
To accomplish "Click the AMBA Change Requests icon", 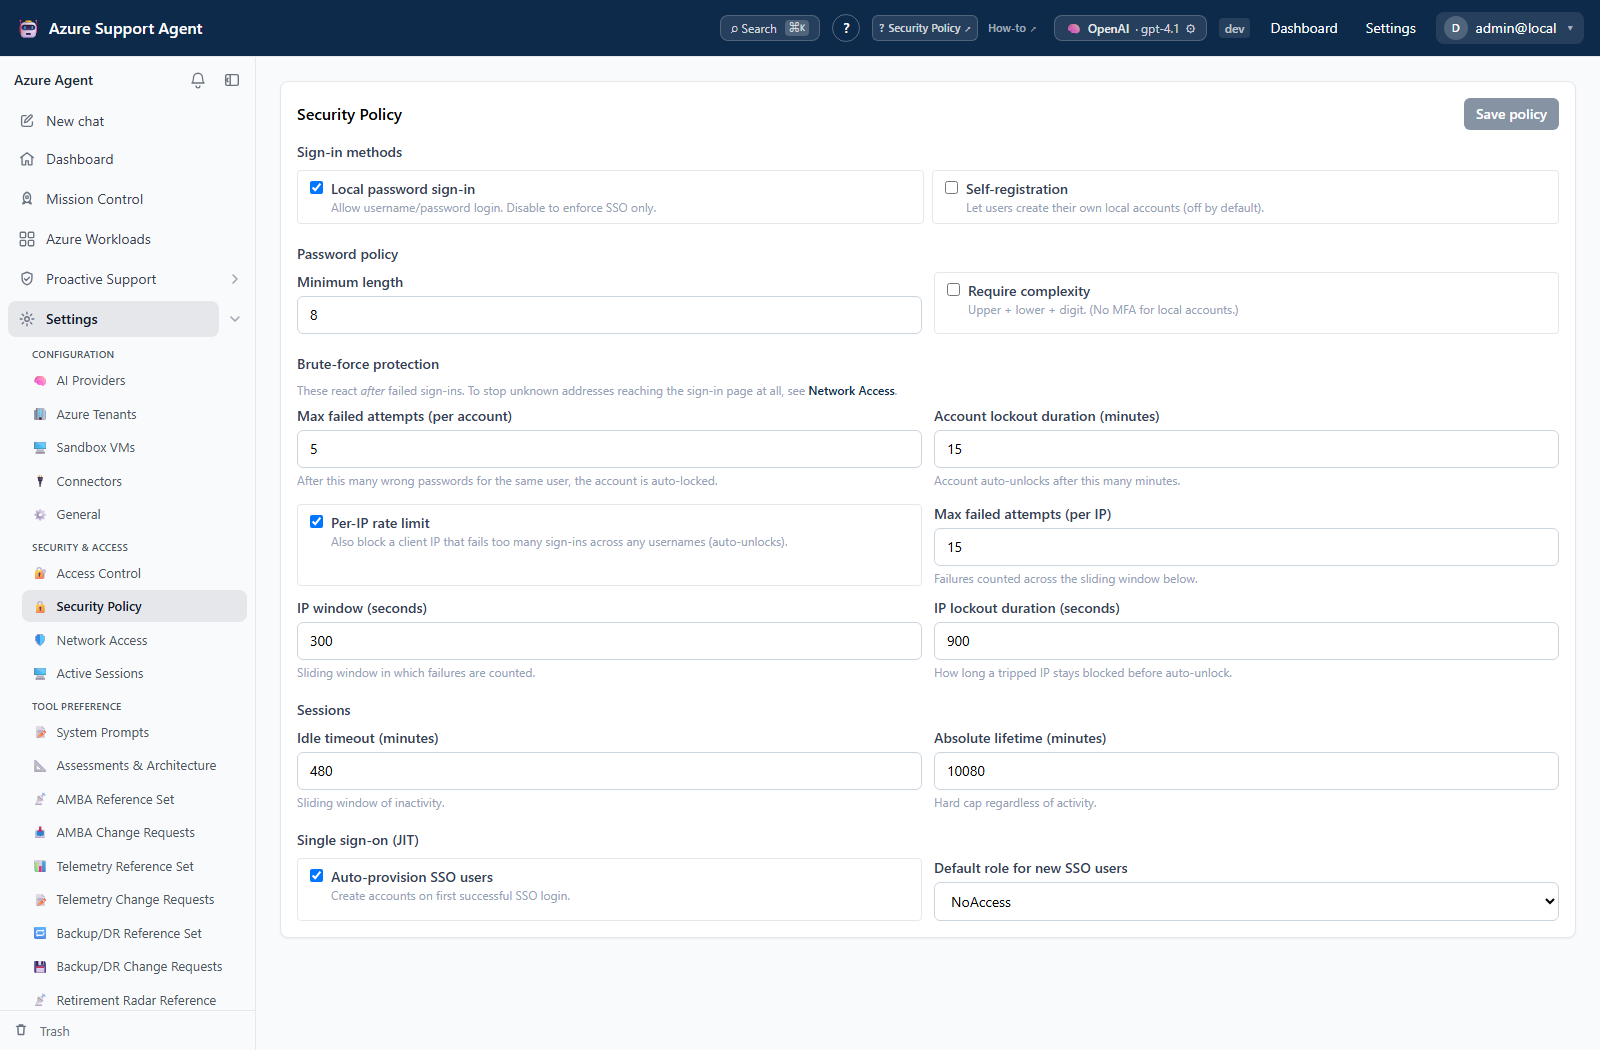I will (x=40, y=833).
